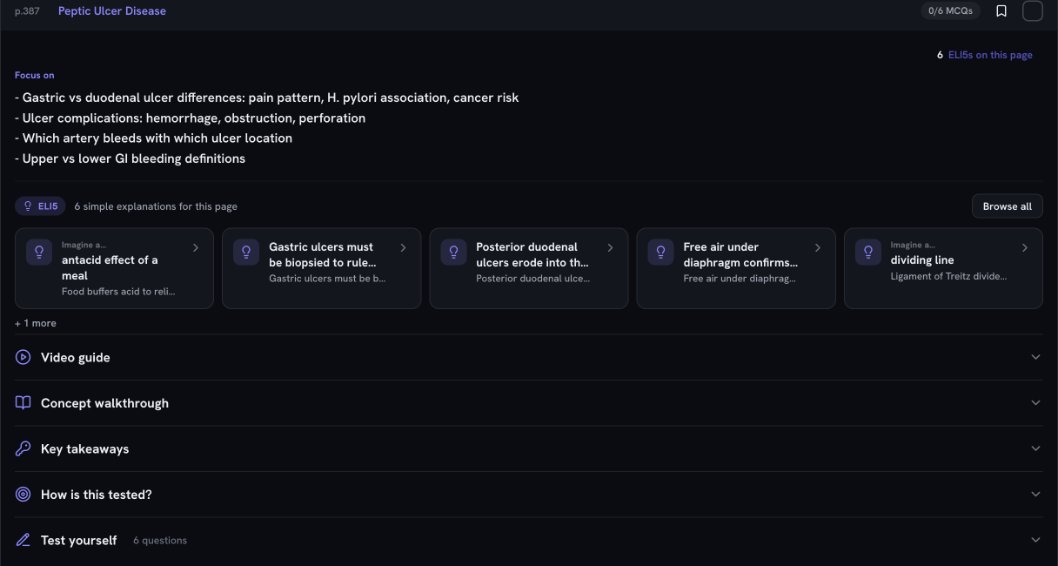This screenshot has height=566, width=1058.
Task: Click chevron on Posterior duodenal card
Action: coord(610,248)
